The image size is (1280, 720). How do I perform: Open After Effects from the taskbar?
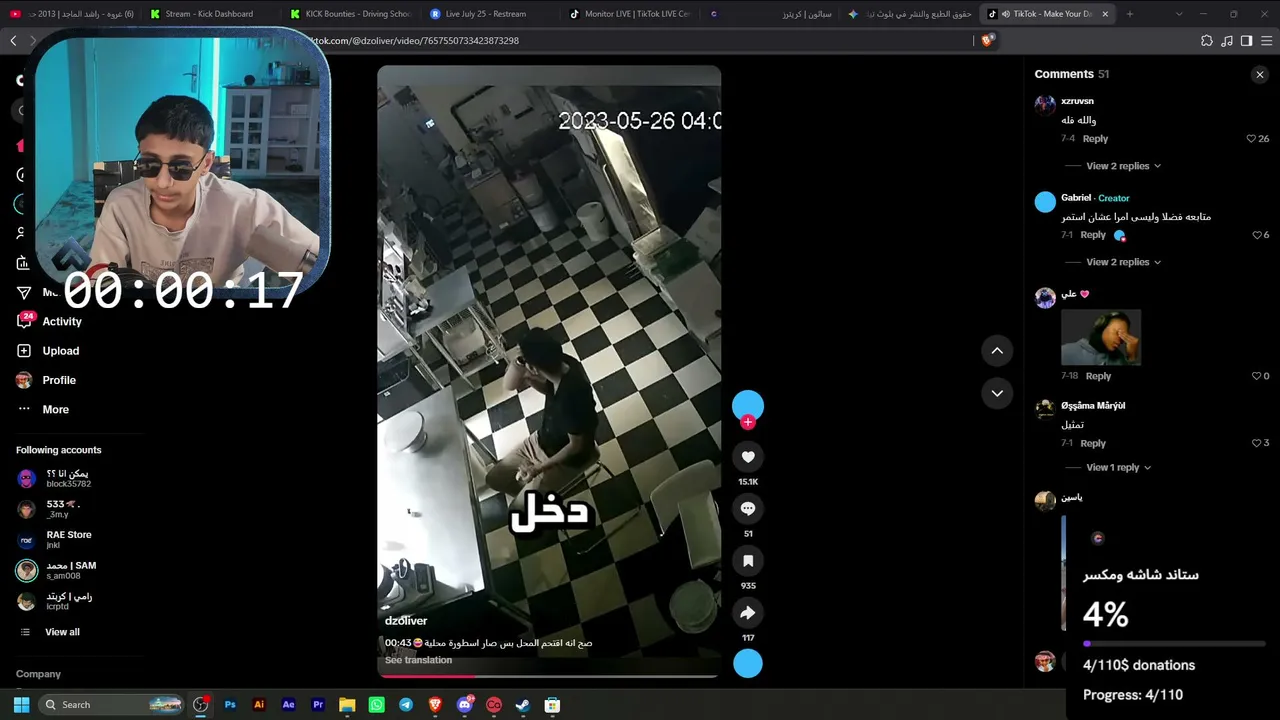point(289,705)
